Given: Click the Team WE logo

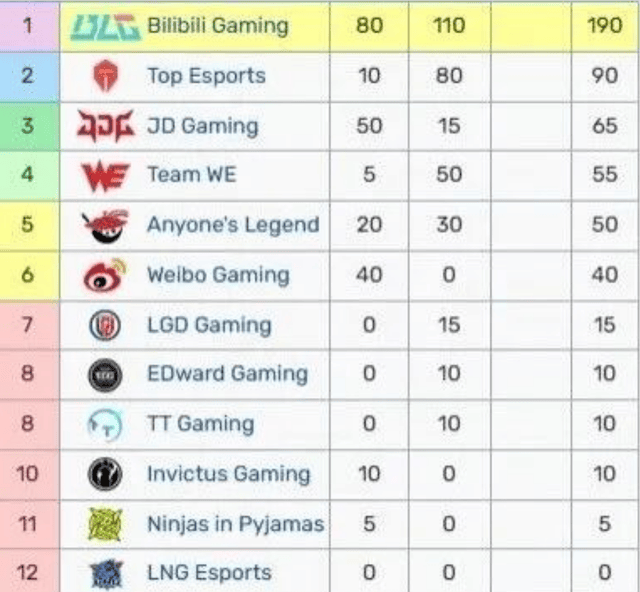Looking at the screenshot, I should click(x=106, y=176).
